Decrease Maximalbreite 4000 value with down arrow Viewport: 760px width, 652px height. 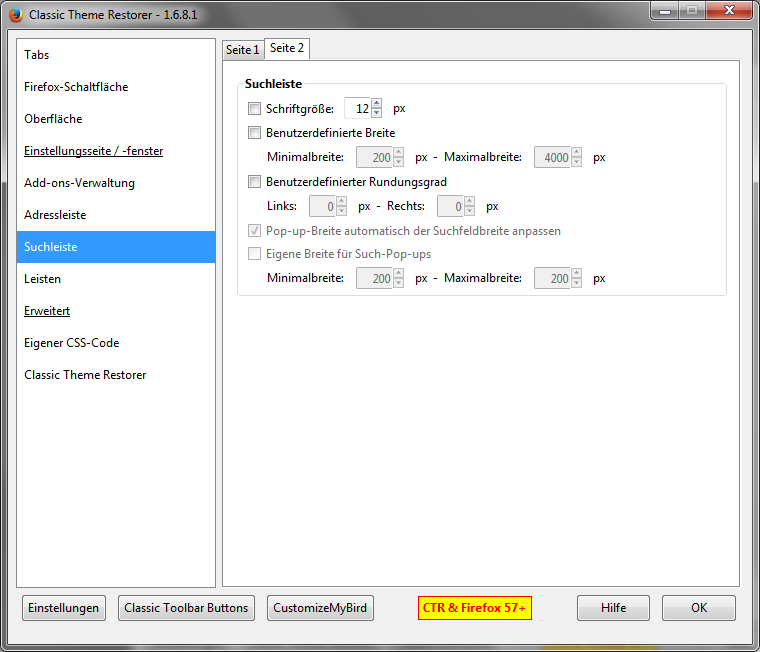pyautogui.click(x=576, y=162)
